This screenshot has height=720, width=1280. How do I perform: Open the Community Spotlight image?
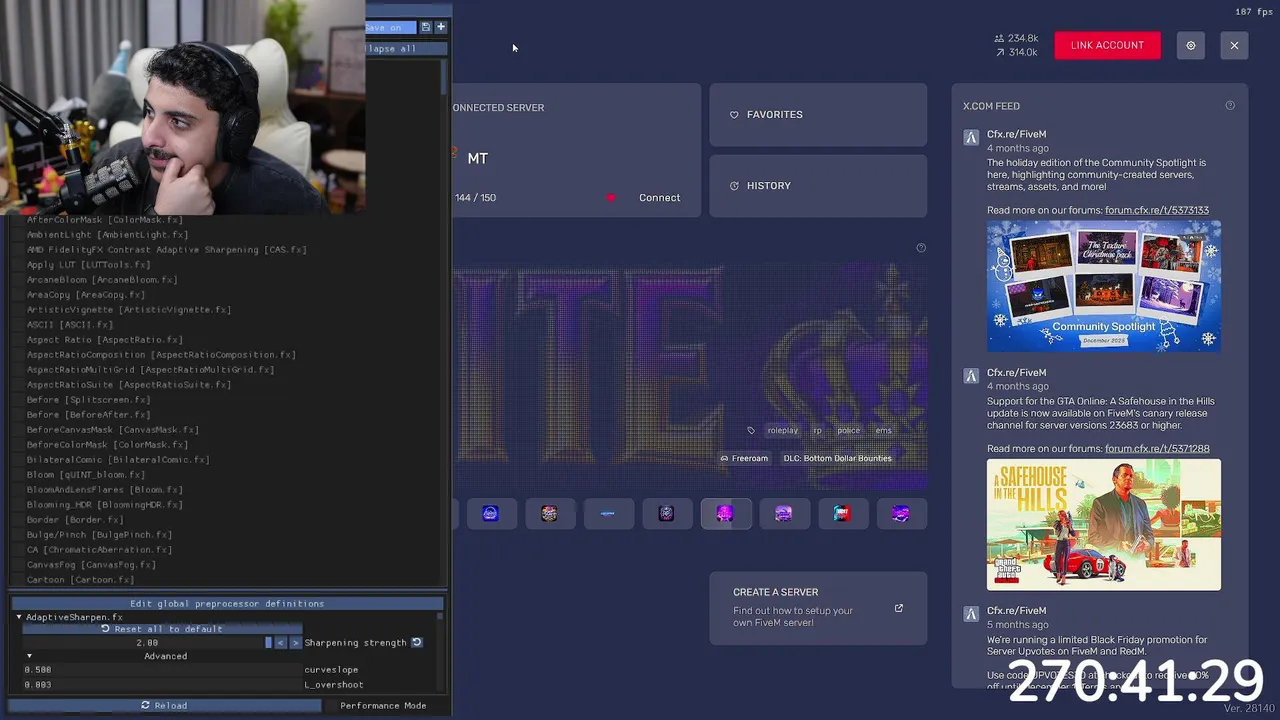tap(1104, 286)
